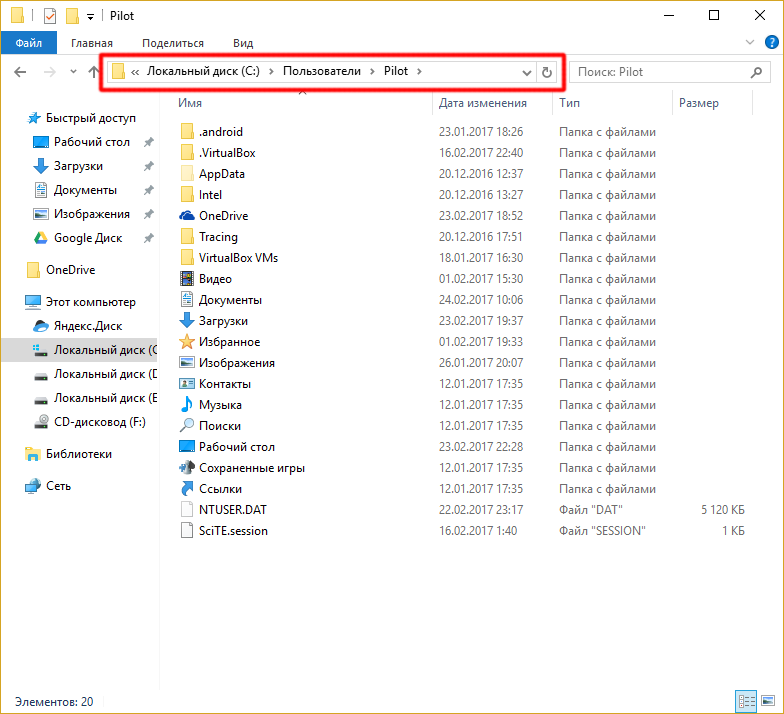Switch to the Главная ribbon tab
Image resolution: width=784 pixels, height=714 pixels.
point(92,43)
